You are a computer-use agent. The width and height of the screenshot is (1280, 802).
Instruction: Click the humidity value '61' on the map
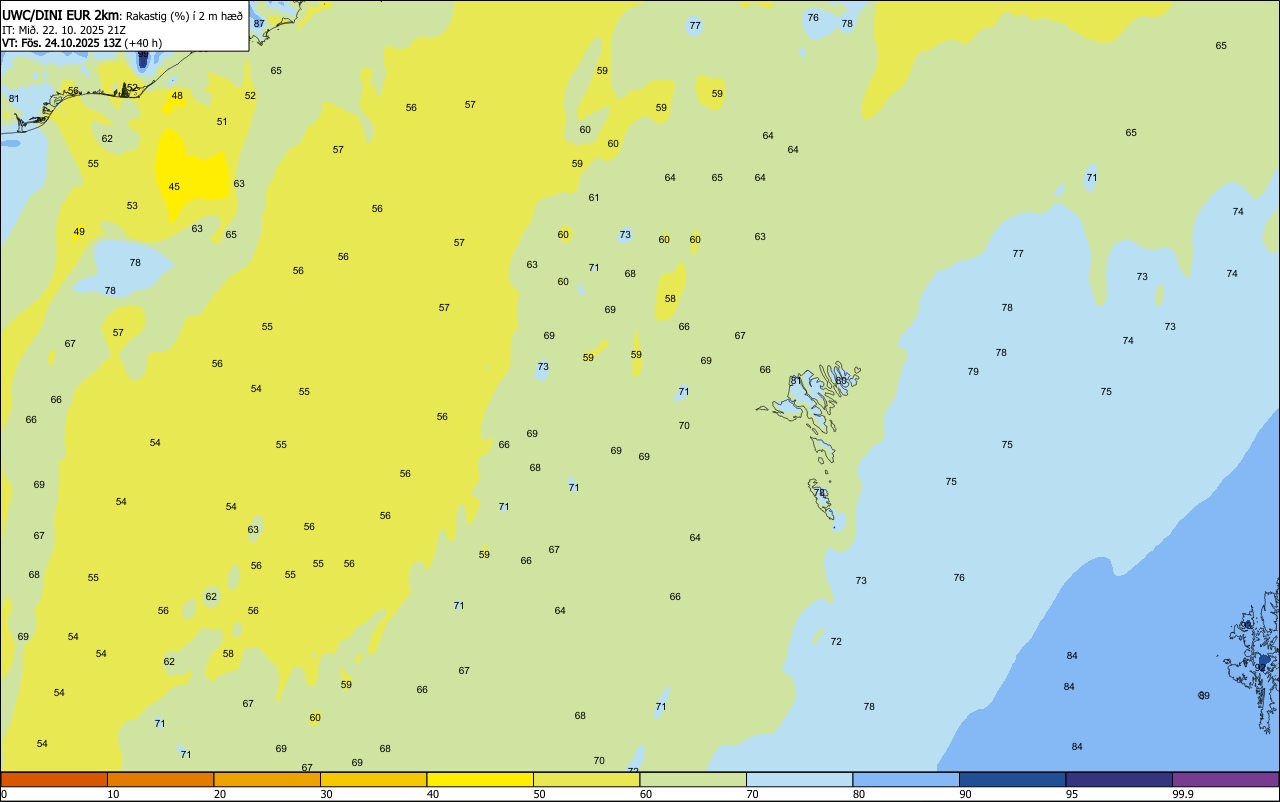594,198
